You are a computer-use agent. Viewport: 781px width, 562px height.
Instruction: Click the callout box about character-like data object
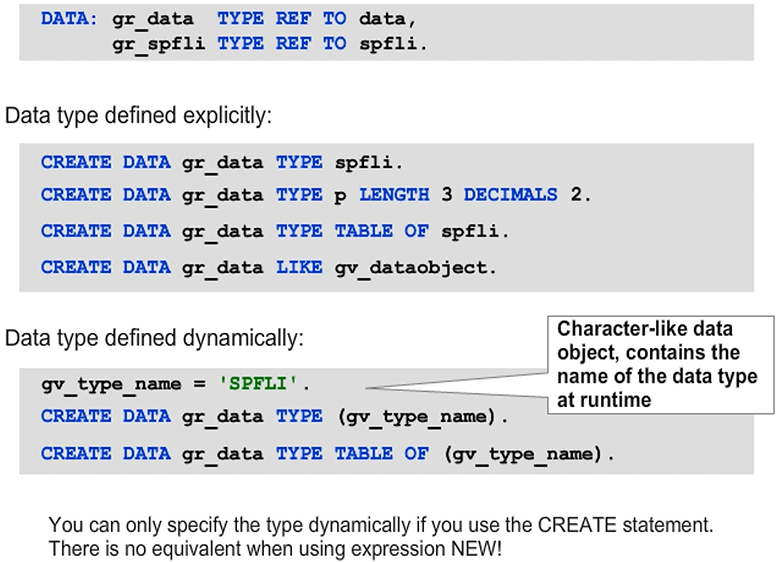point(658,365)
